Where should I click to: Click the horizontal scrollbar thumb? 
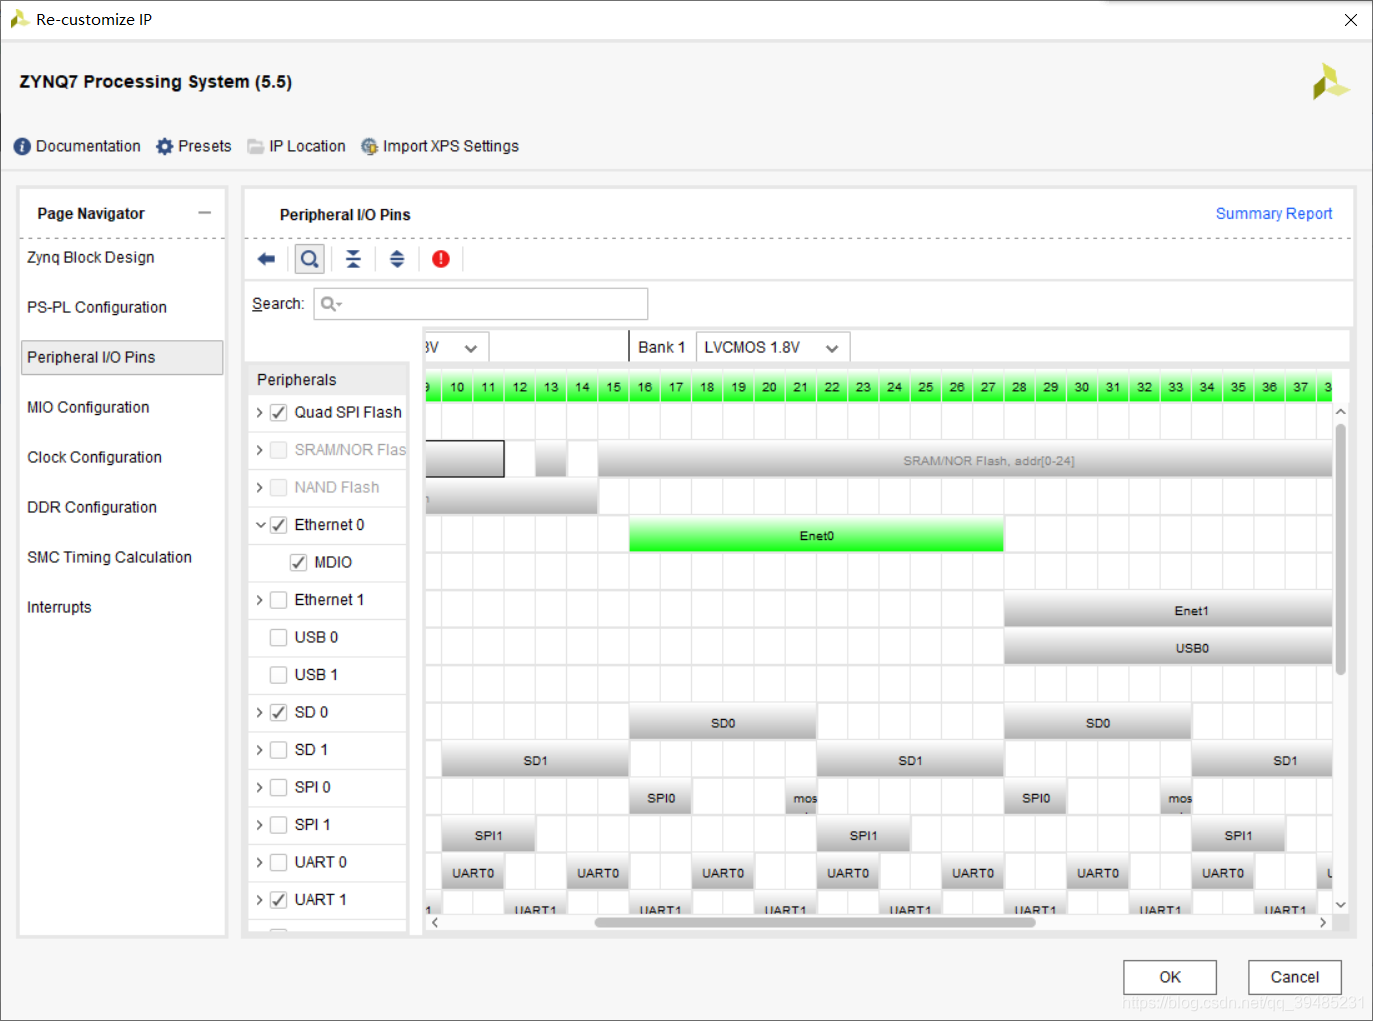(815, 922)
